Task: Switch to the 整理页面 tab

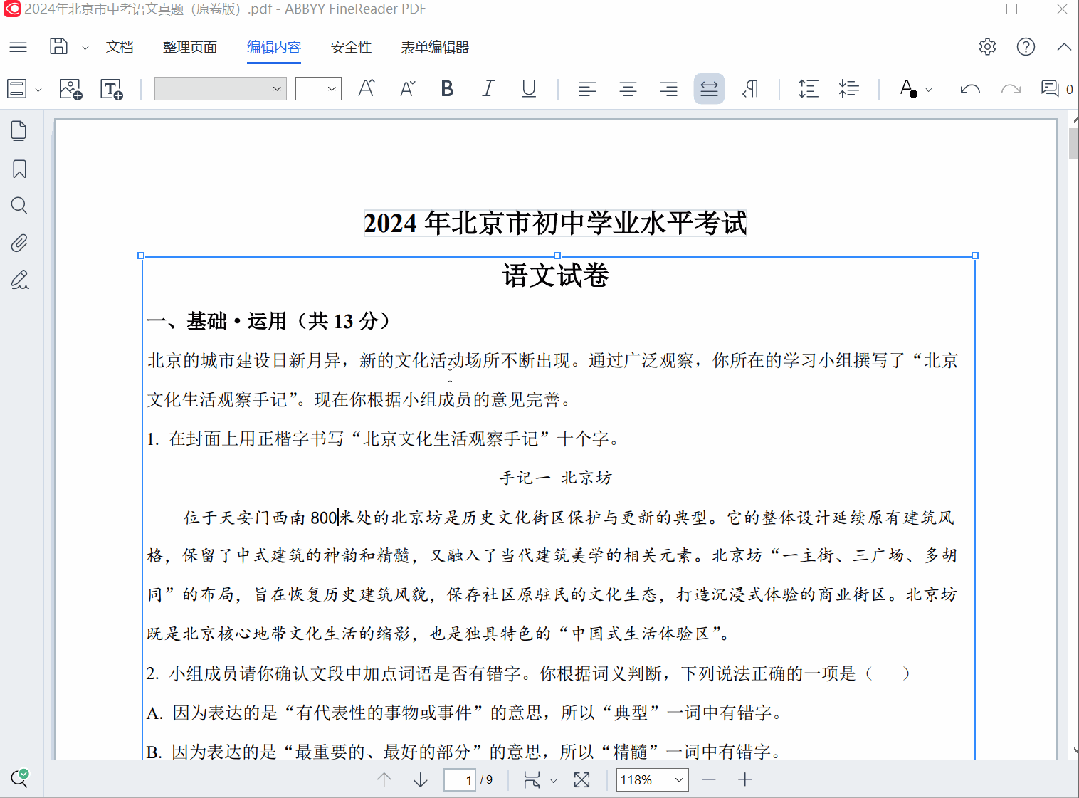Action: pos(190,47)
